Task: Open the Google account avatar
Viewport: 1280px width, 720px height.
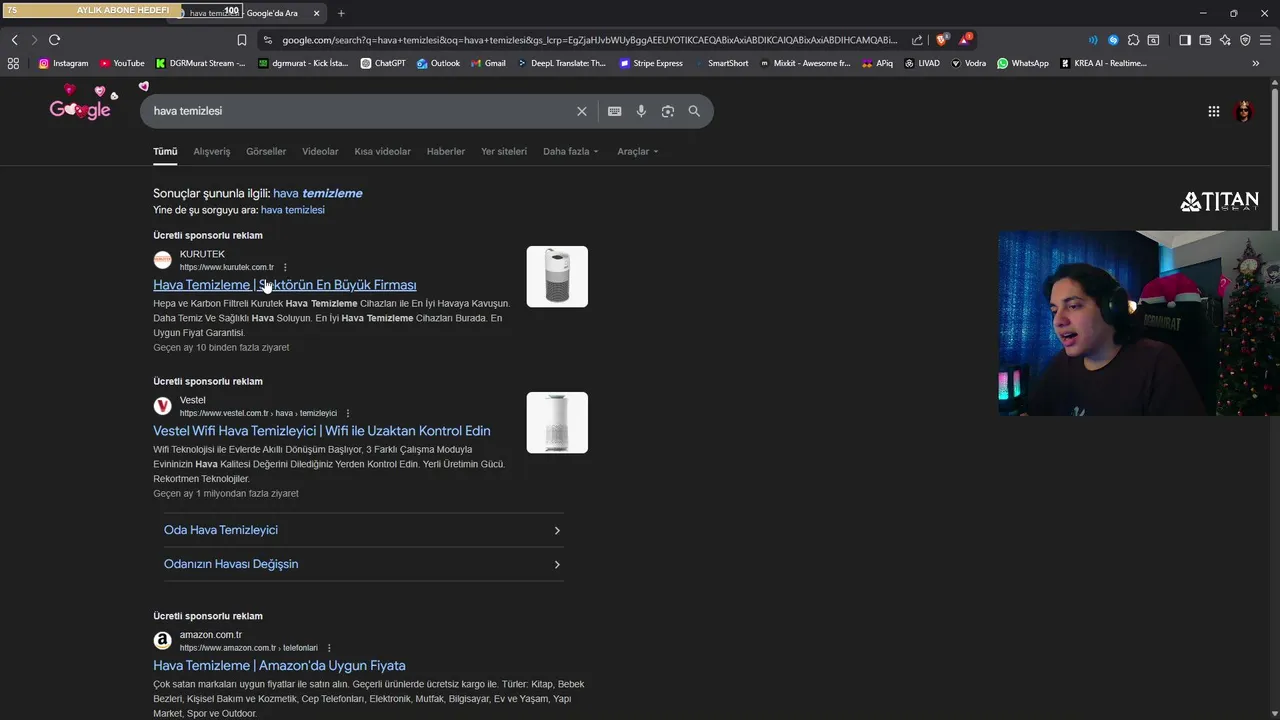Action: (x=1244, y=111)
